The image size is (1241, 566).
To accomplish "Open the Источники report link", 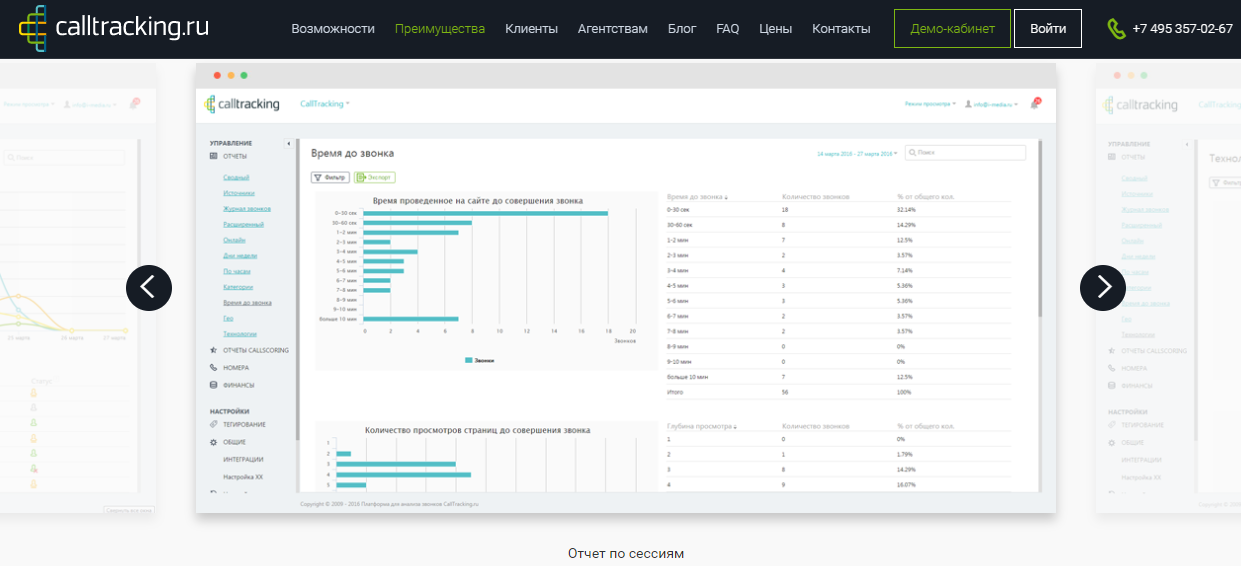I will click(239, 193).
